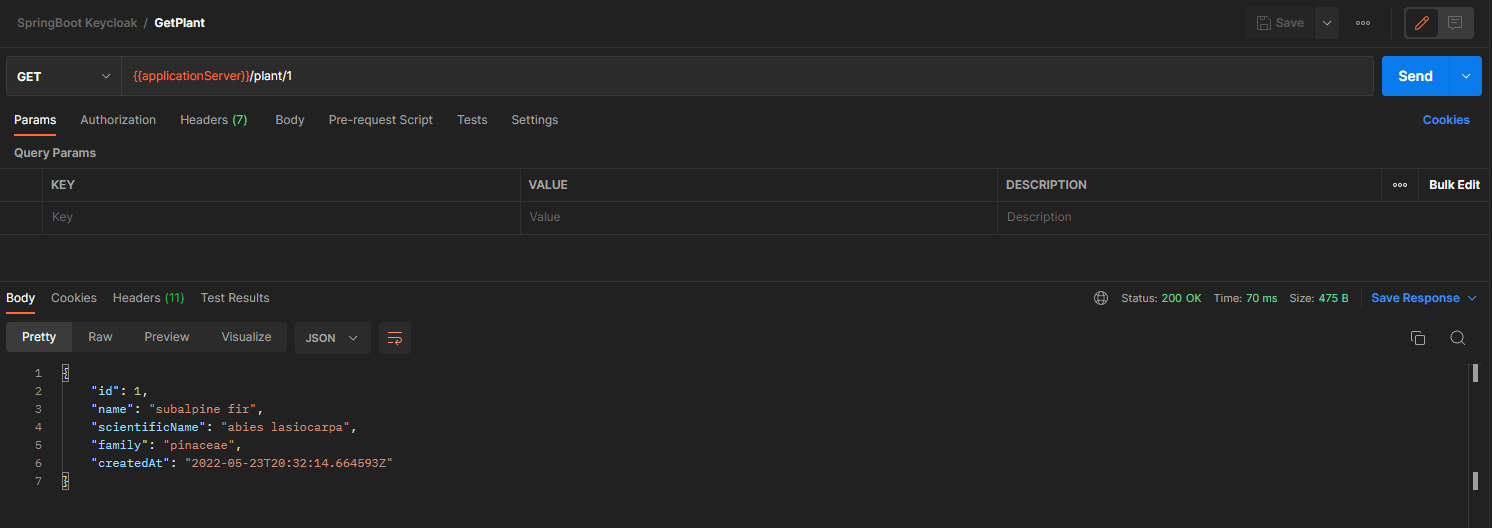This screenshot has width=1492, height=528.
Task: Open the Authorization tab
Action: 118,120
